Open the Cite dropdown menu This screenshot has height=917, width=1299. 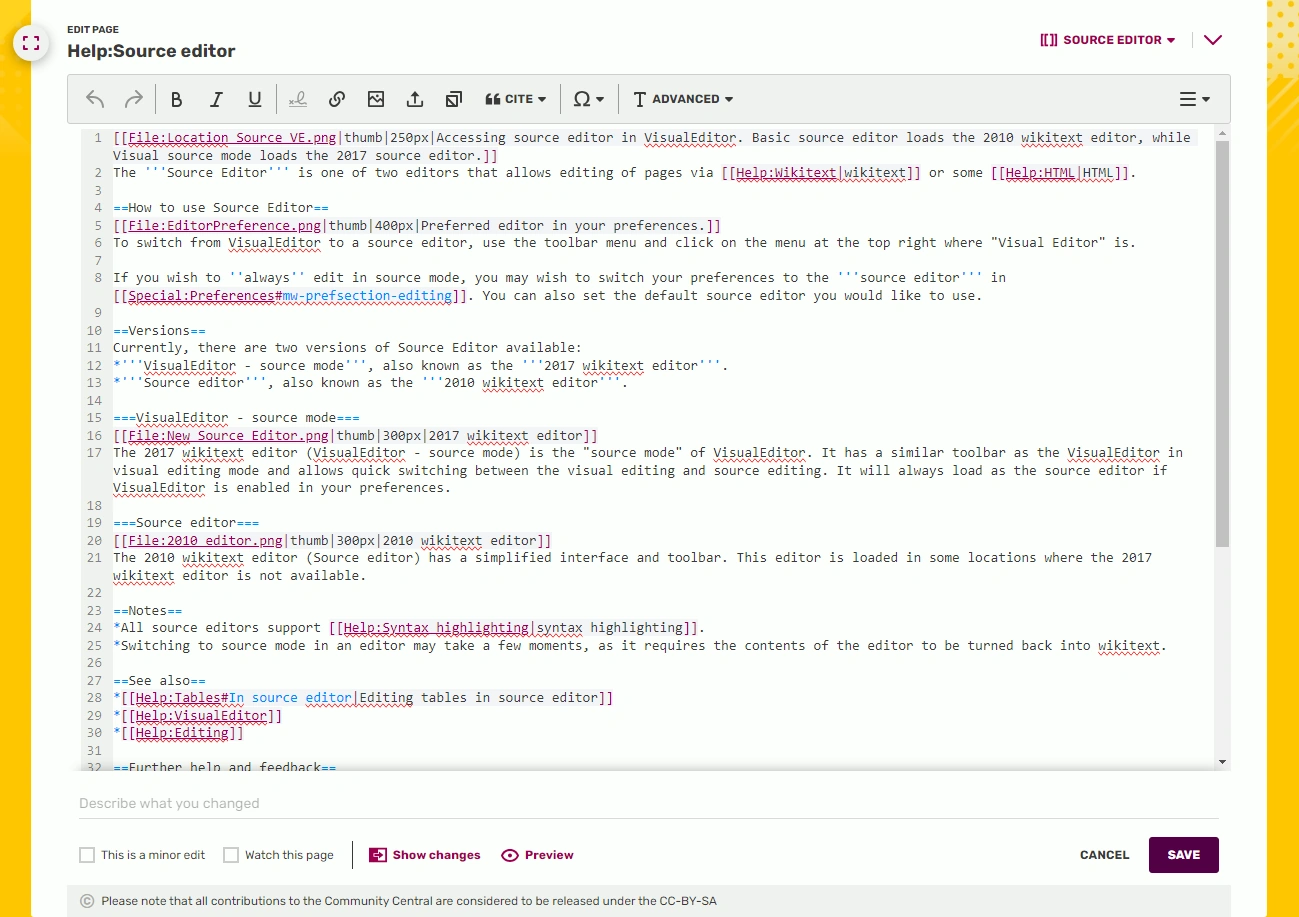pos(516,99)
